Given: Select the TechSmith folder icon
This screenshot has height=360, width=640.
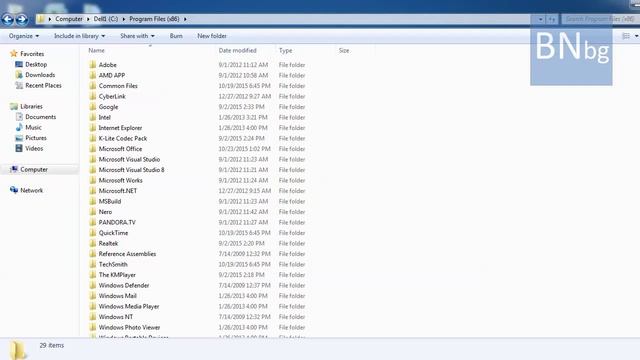Looking at the screenshot, I should point(93,264).
